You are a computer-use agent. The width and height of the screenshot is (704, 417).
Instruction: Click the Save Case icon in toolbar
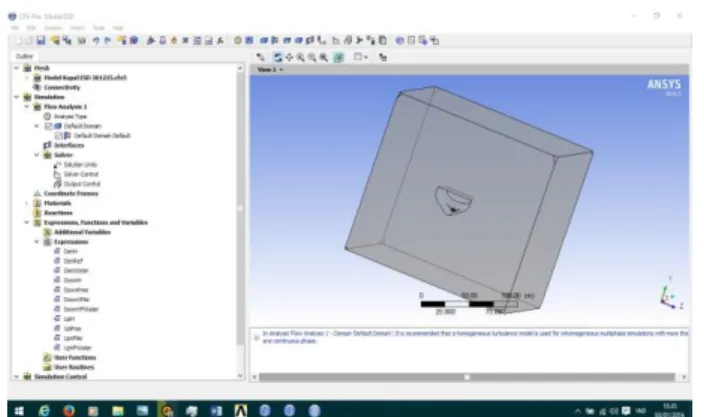(x=41, y=40)
